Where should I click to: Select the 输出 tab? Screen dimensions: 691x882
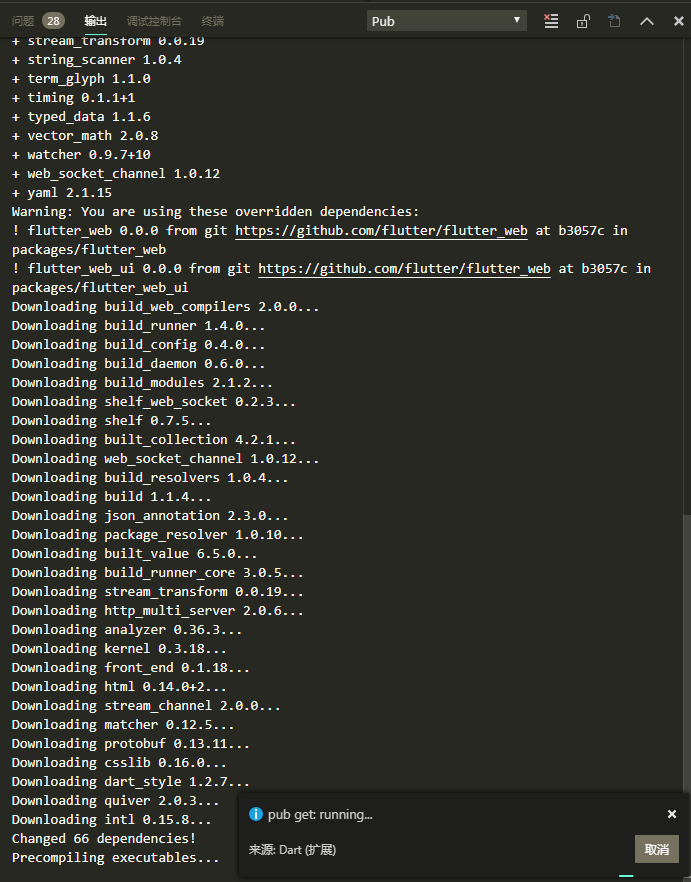pos(95,21)
